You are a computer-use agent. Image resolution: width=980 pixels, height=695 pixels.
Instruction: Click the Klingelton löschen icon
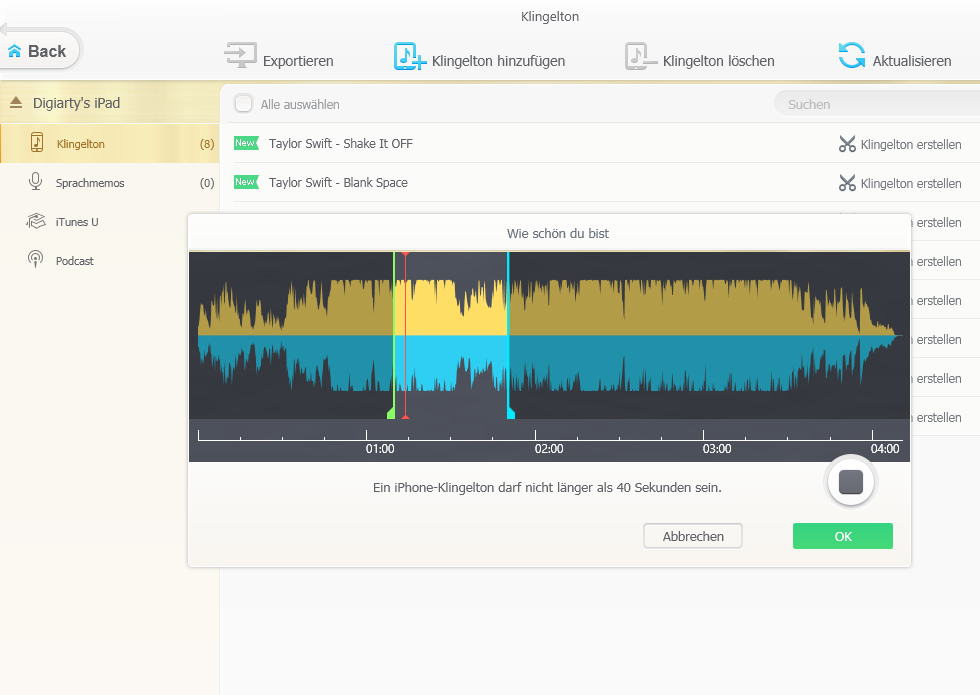click(x=641, y=57)
